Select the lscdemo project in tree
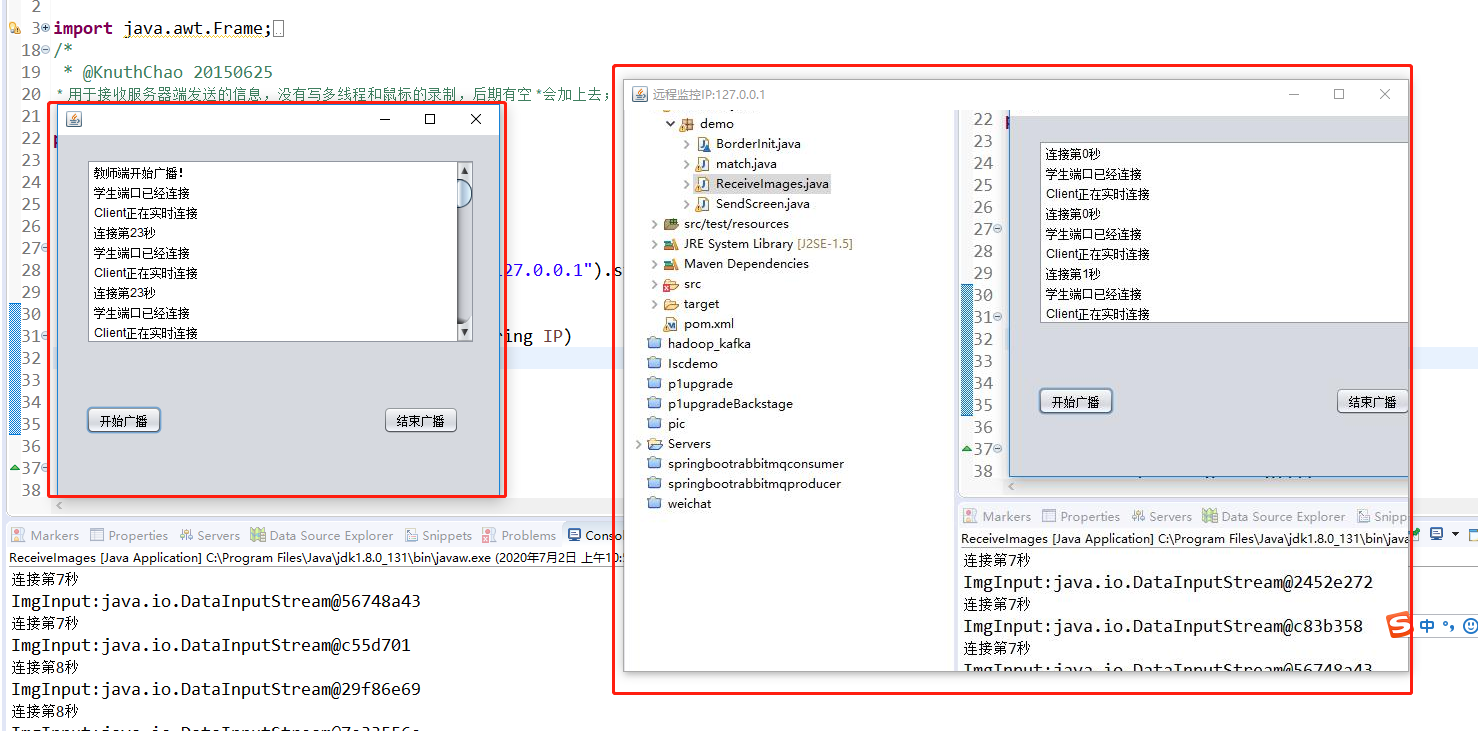Image resolution: width=1478 pixels, height=731 pixels. point(693,364)
